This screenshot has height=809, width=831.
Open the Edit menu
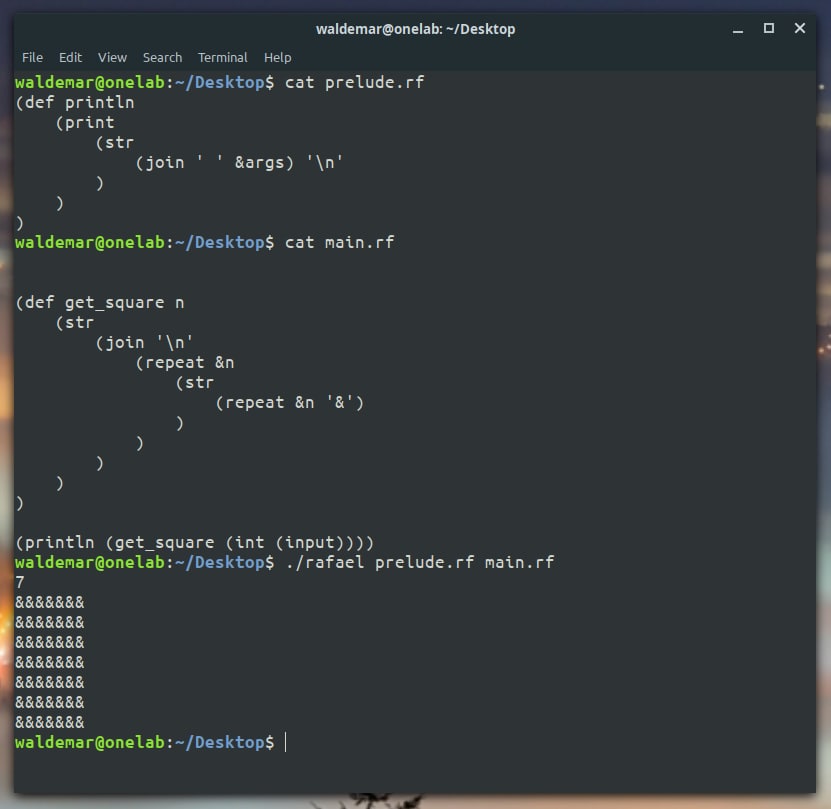coord(70,57)
